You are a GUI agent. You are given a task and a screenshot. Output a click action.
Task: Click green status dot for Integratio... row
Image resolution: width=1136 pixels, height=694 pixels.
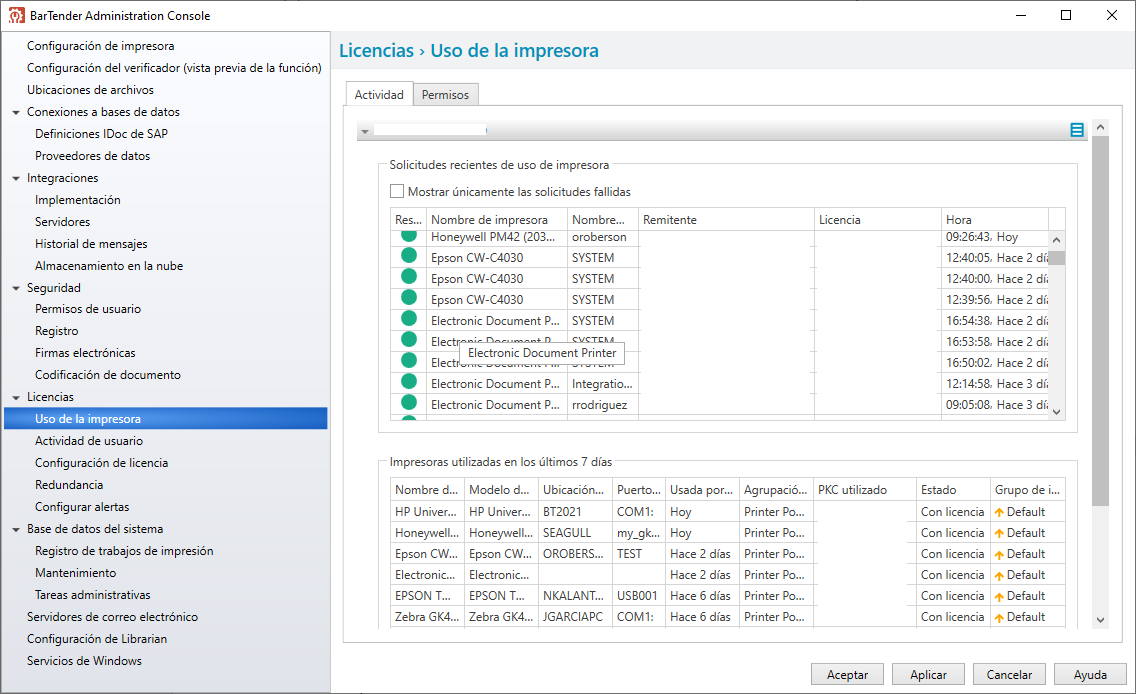coord(409,381)
